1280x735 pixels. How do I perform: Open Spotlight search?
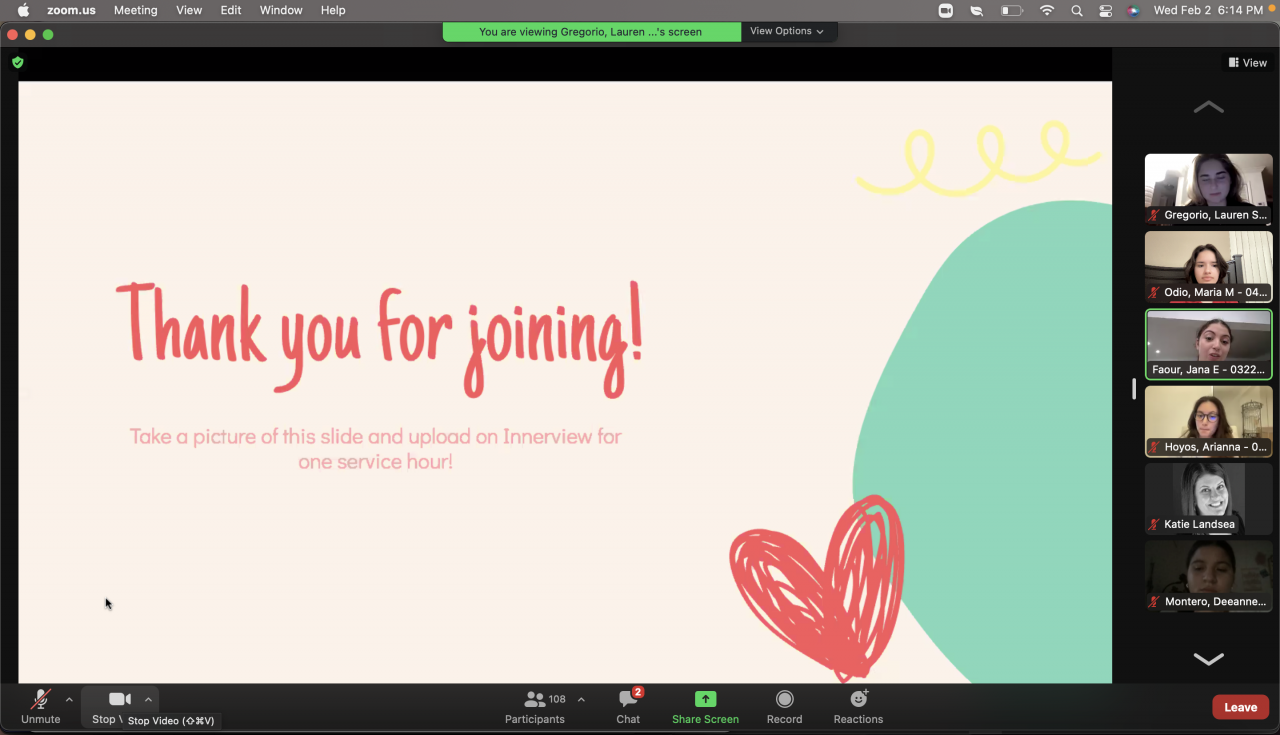coord(1076,10)
